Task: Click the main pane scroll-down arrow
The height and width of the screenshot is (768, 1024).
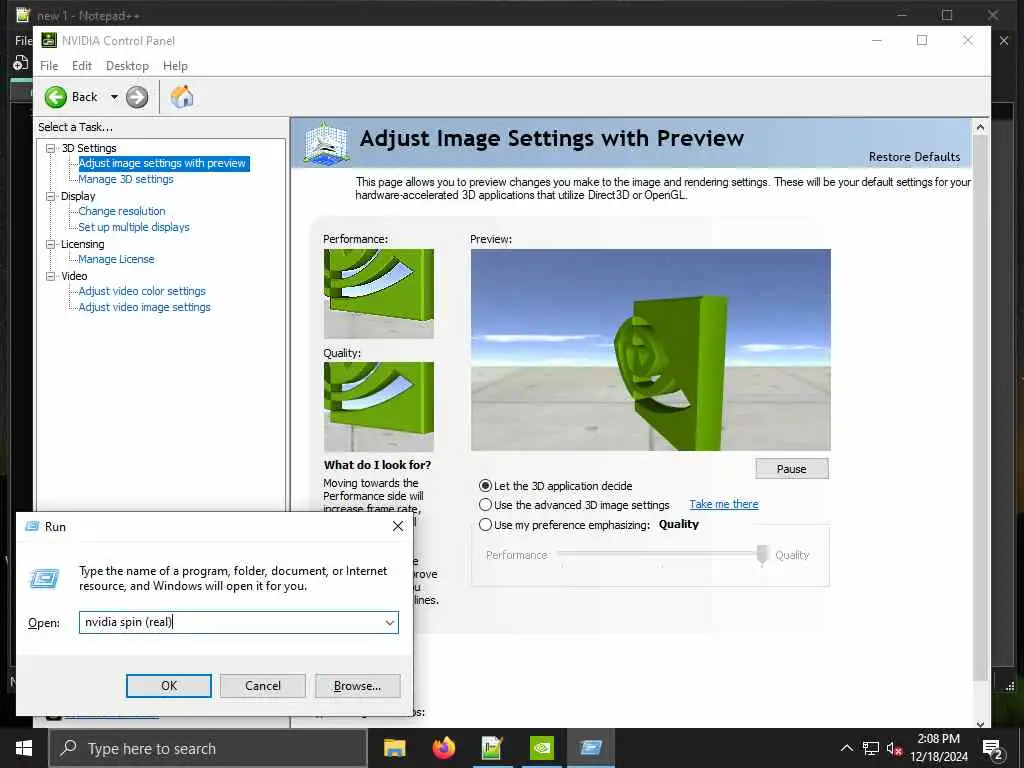Action: [980, 723]
